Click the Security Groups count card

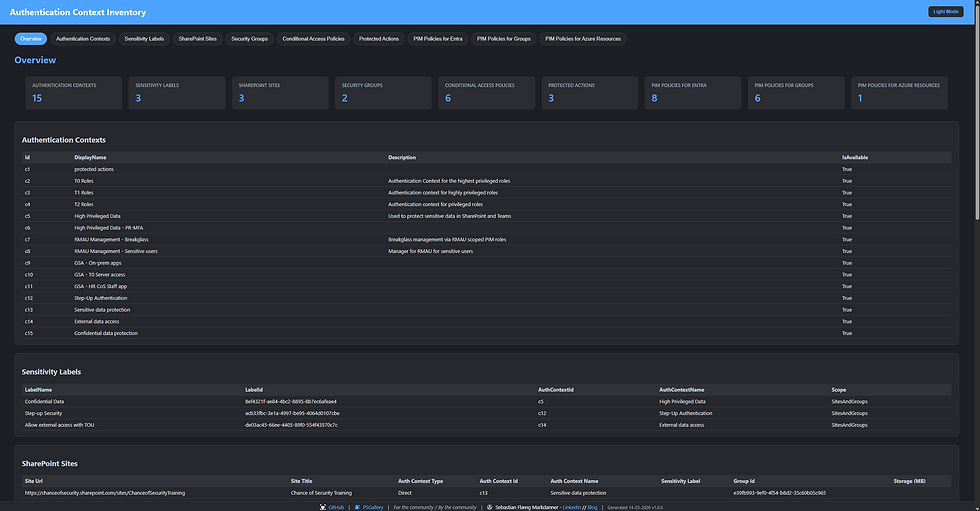383,93
